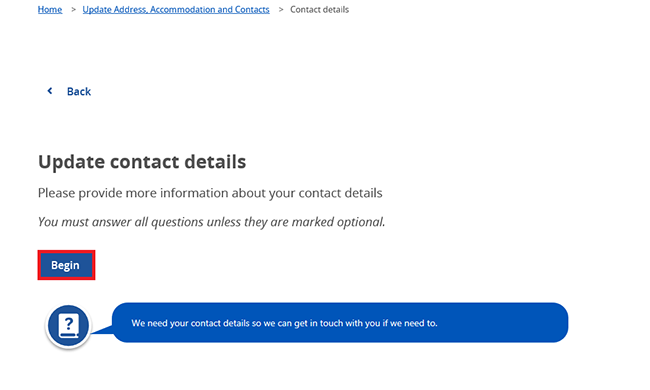Click the pointer tail of the help speech bubble
Image resolution: width=650 pixels, height=390 pixels.
102,329
